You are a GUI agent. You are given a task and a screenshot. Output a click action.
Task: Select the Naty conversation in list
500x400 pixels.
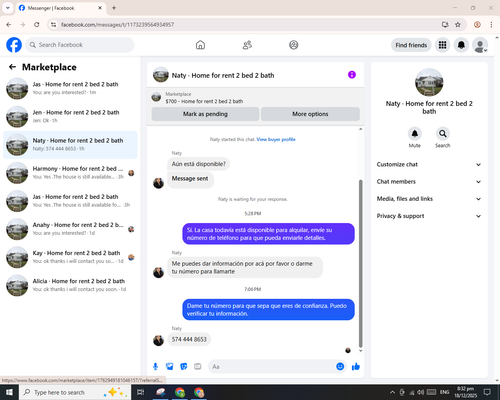70,145
